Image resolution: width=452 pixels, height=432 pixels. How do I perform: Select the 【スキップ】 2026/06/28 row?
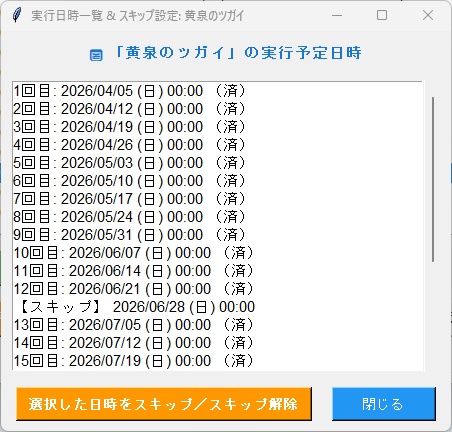[217, 307]
